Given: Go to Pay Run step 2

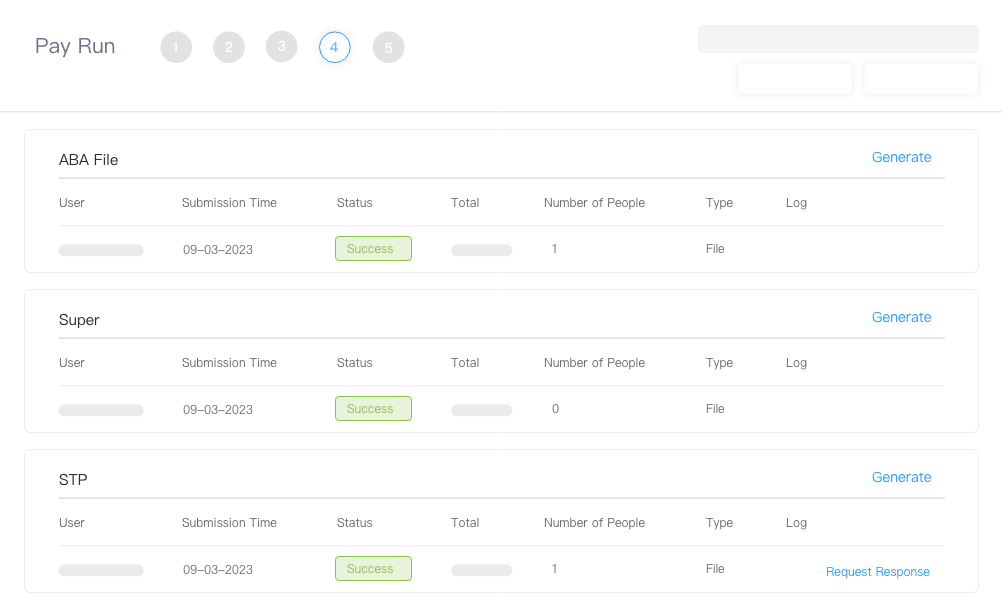Looking at the screenshot, I should point(229,47).
